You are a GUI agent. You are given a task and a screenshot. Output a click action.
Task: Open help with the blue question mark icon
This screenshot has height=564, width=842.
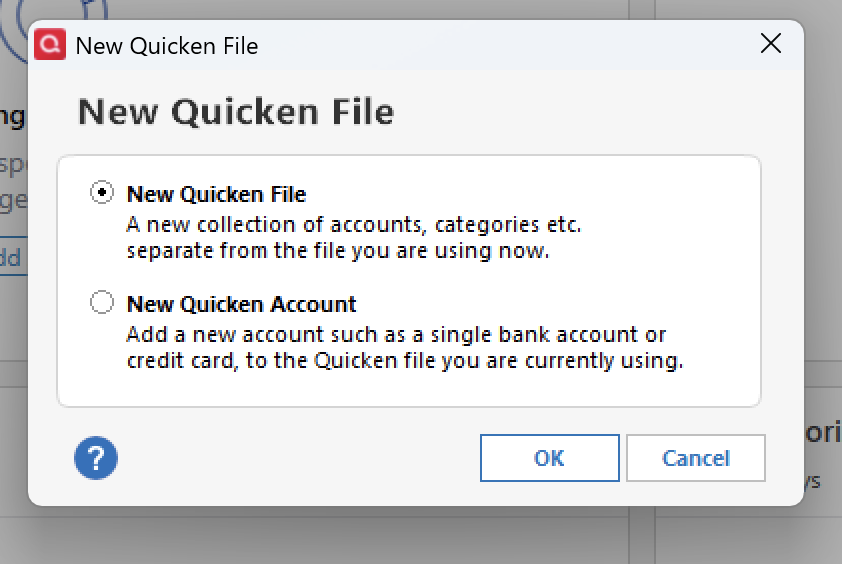(96, 458)
